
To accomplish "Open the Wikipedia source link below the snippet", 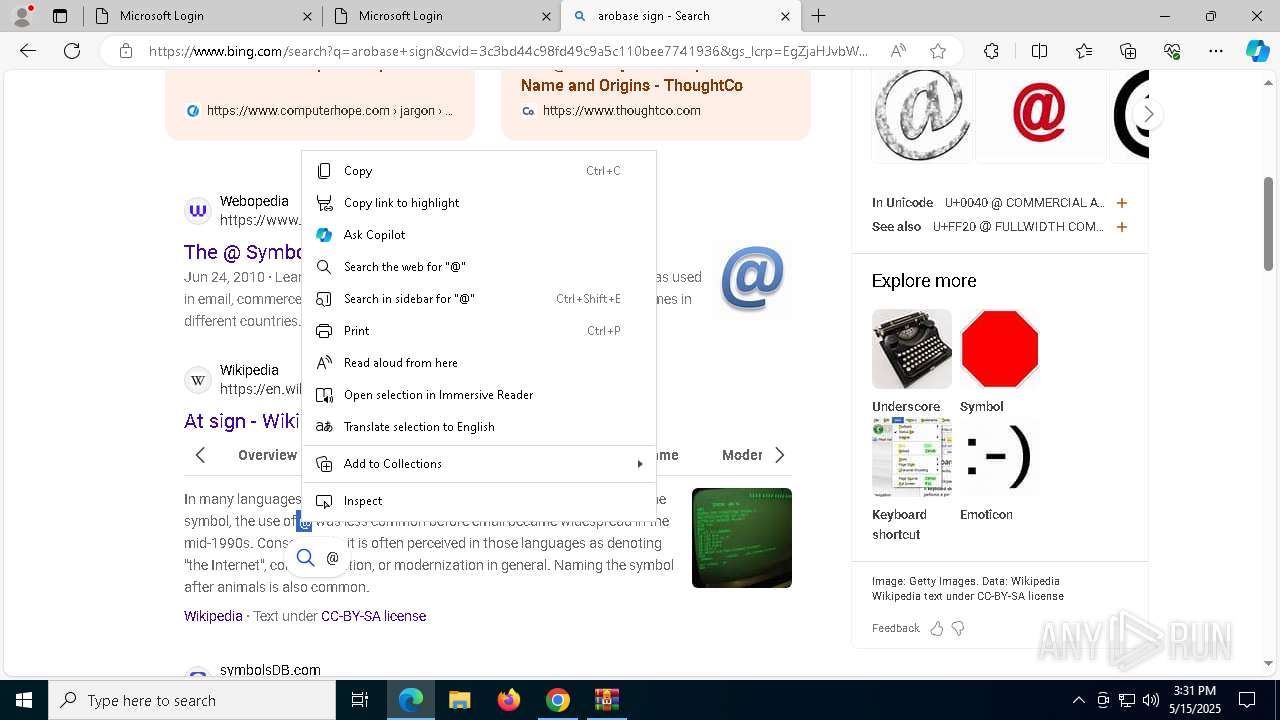I will (213, 616).
